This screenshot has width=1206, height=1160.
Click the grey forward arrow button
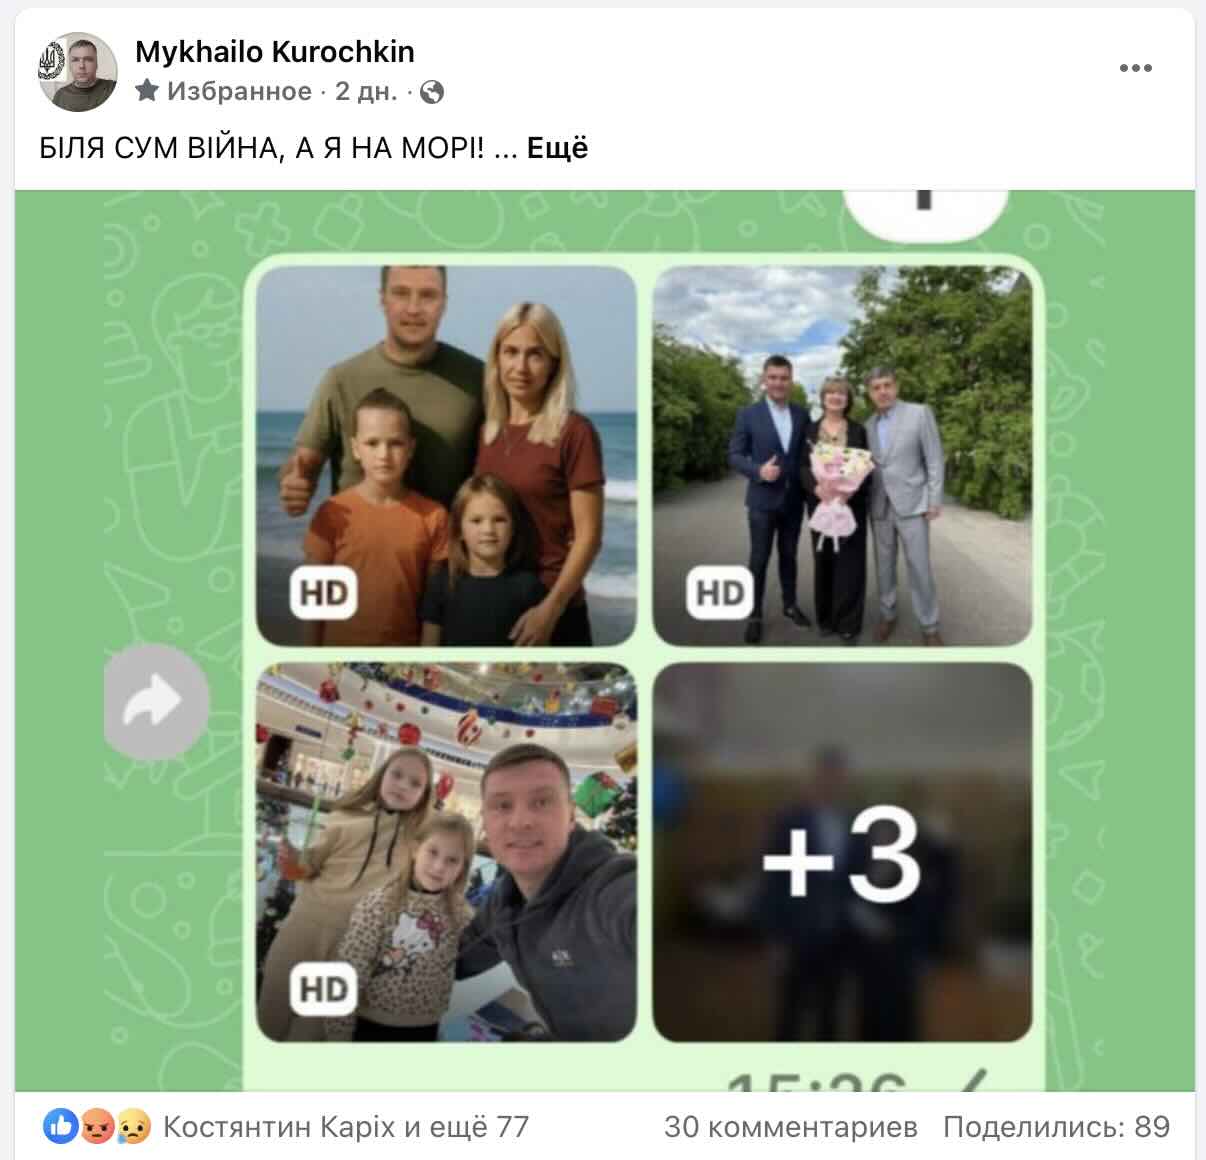tap(155, 702)
